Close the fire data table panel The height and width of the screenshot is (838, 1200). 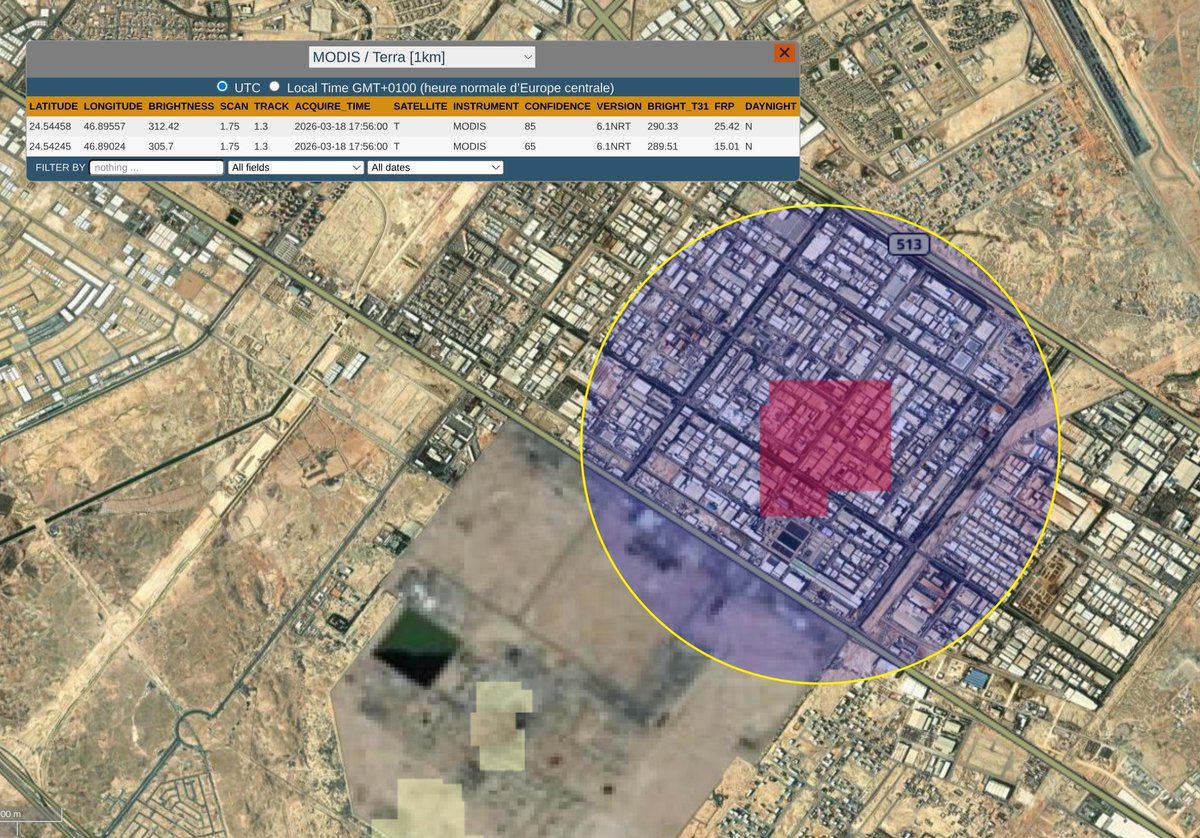[x=785, y=53]
